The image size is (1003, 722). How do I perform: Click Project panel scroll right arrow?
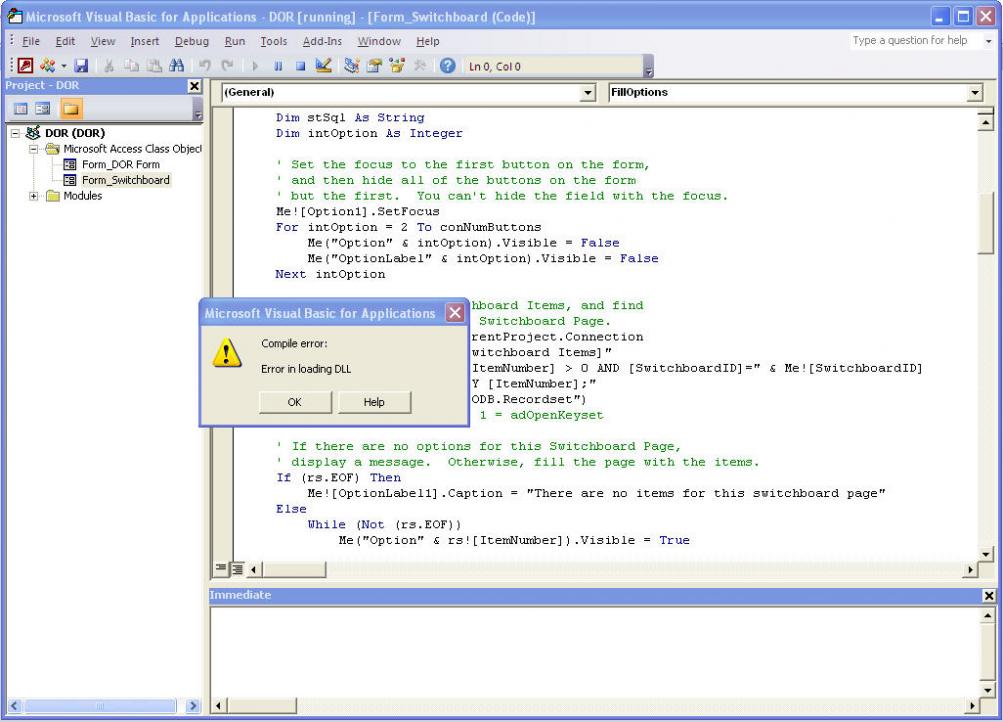click(193, 706)
